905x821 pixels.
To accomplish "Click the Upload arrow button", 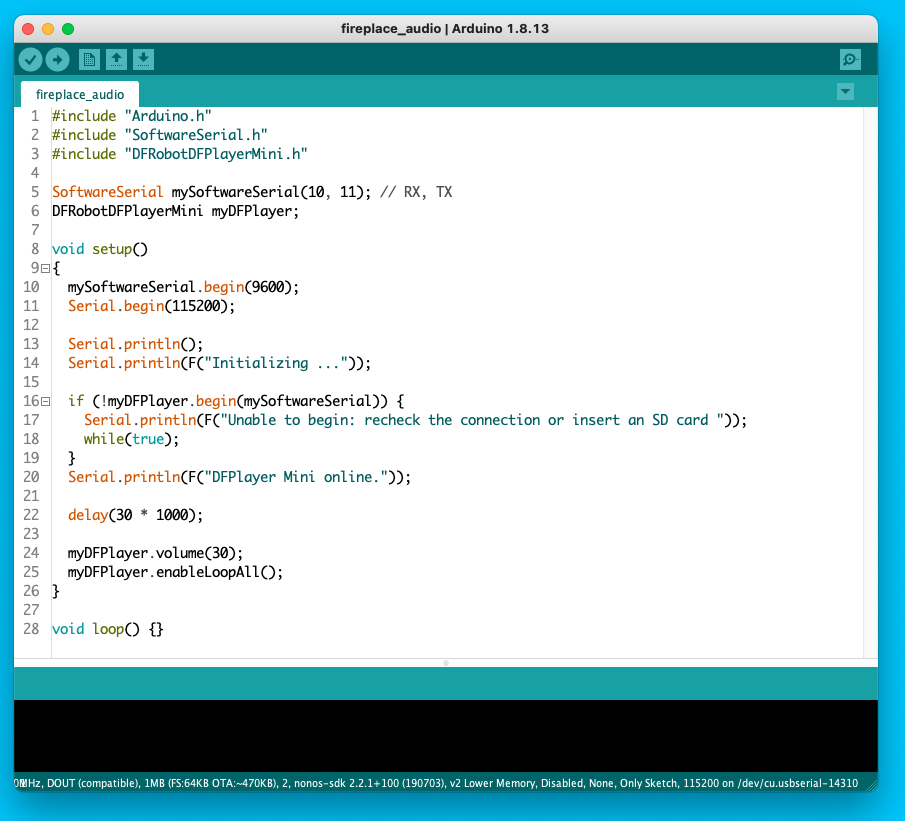I will click(x=58, y=59).
